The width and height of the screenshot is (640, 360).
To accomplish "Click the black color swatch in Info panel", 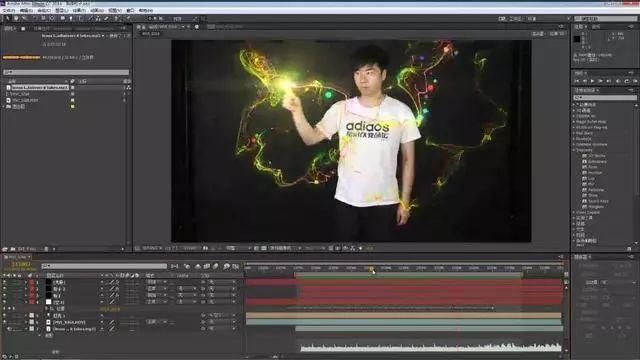I will pos(577,39).
